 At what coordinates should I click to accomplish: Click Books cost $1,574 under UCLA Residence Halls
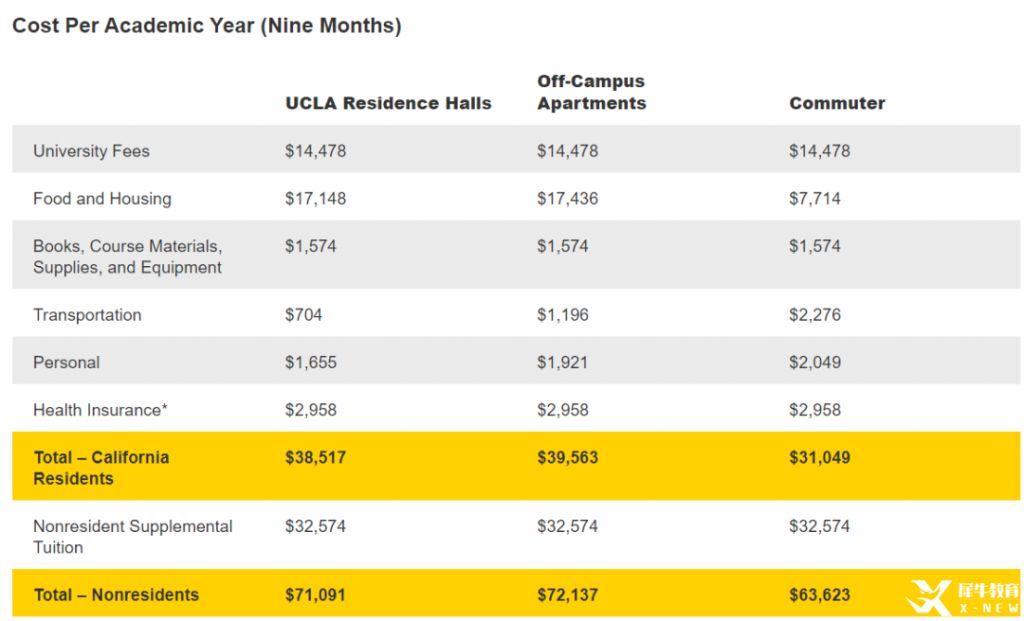coord(310,246)
